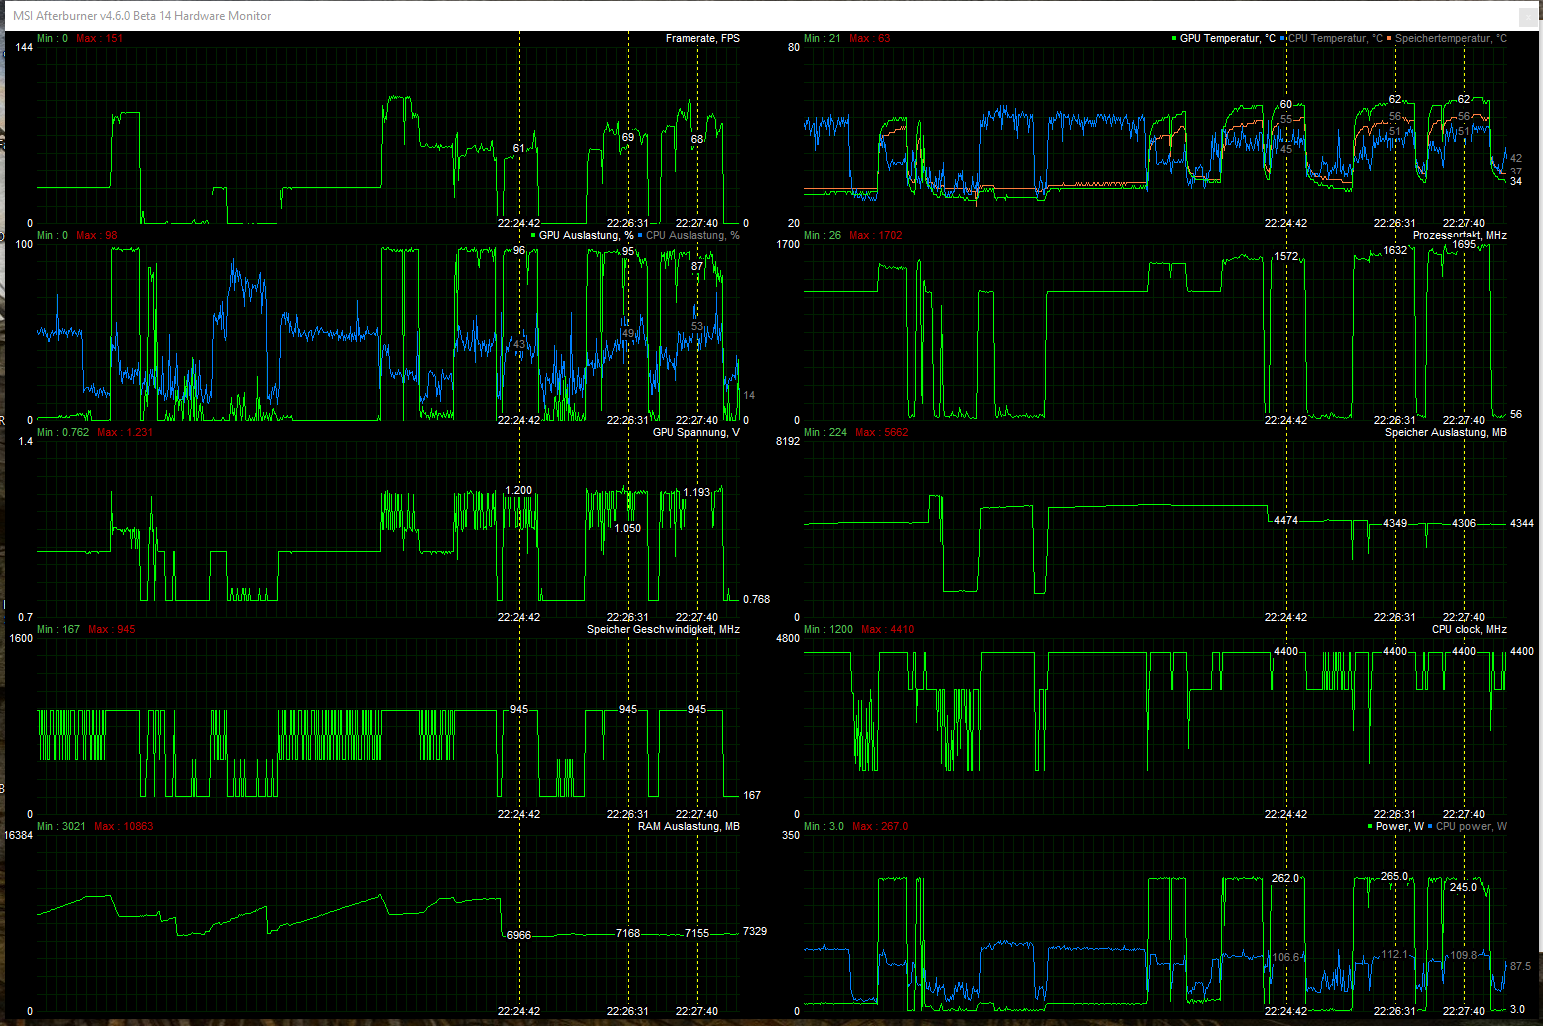Click Max : 63 in temperature graph
The height and width of the screenshot is (1026, 1543).
[x=870, y=39]
